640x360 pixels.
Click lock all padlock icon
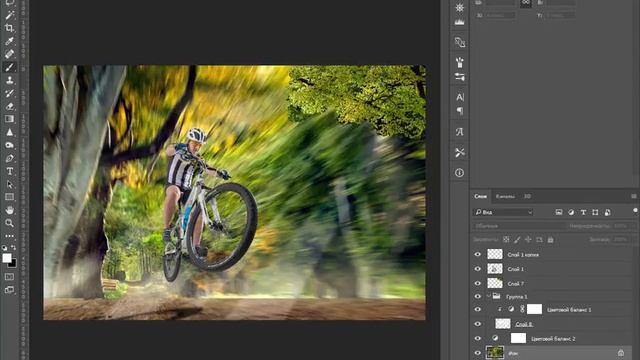click(x=550, y=240)
